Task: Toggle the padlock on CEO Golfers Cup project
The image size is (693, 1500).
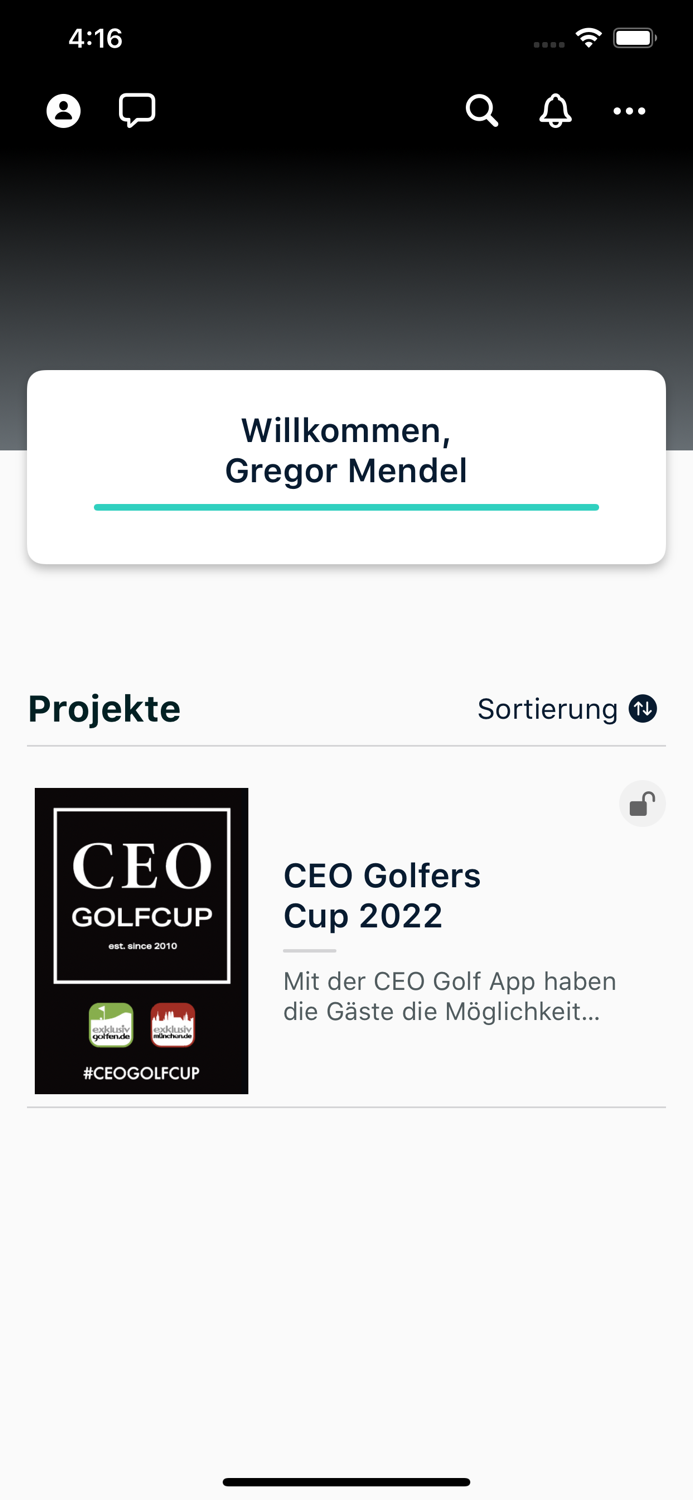Action: tap(641, 803)
